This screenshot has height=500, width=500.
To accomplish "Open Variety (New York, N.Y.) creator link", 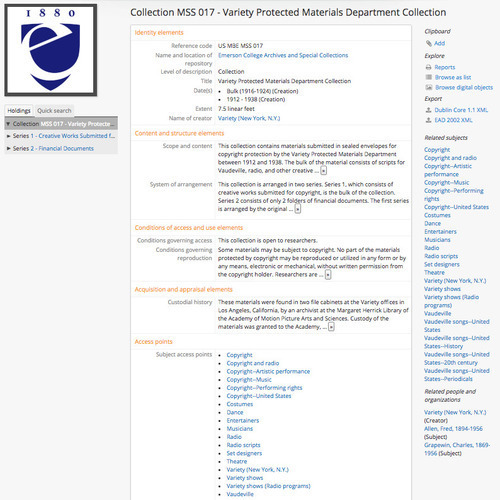I will pos(249,118).
